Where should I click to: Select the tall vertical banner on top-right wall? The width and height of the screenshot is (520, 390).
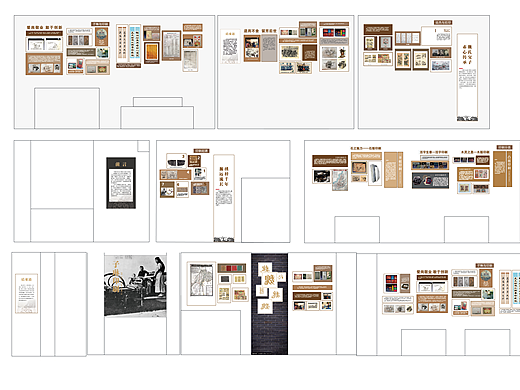[x=467, y=77]
